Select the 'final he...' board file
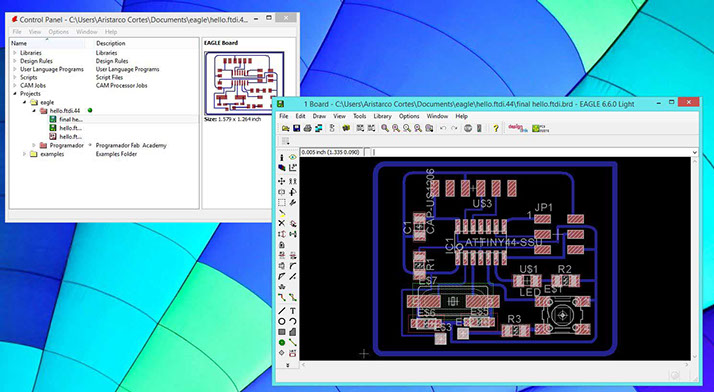 coord(70,119)
